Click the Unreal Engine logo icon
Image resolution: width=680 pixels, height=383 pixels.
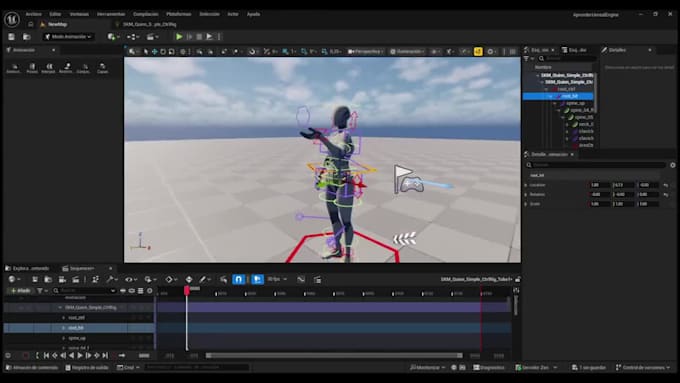coord(12,19)
